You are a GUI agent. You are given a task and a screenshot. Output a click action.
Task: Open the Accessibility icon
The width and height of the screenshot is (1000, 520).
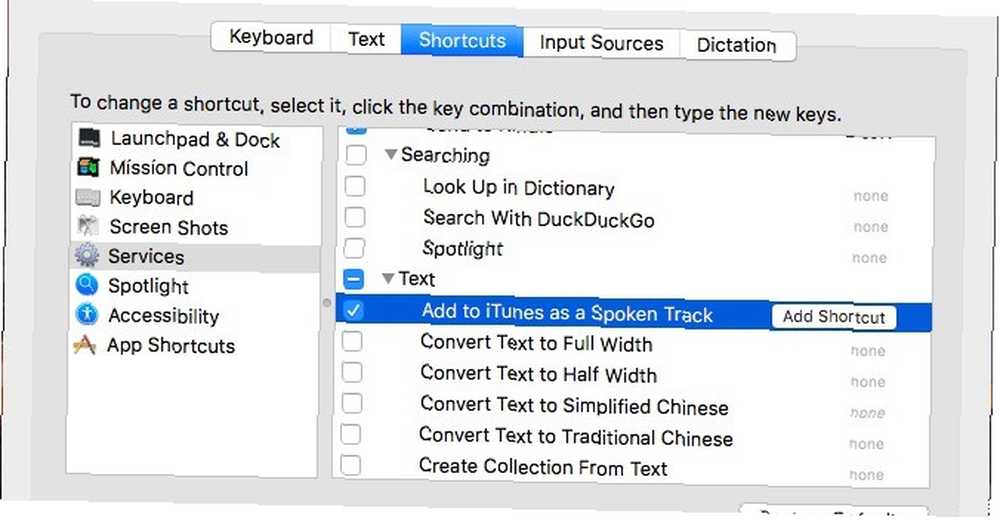tap(87, 314)
